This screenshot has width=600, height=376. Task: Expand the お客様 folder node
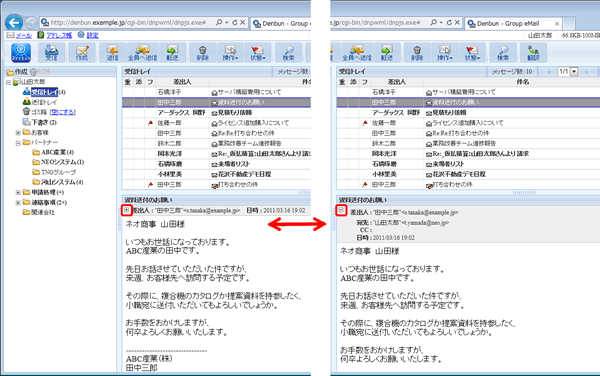tap(18, 133)
